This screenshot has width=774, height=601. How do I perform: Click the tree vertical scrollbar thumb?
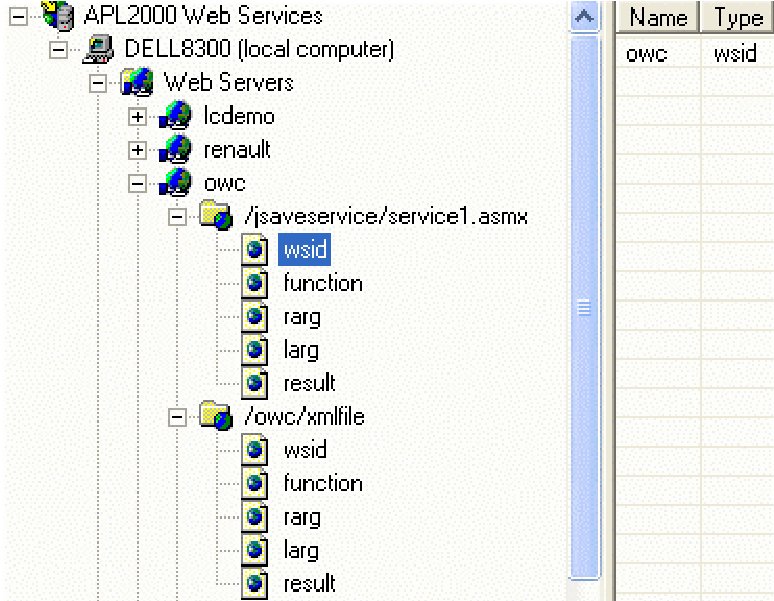coord(584,307)
